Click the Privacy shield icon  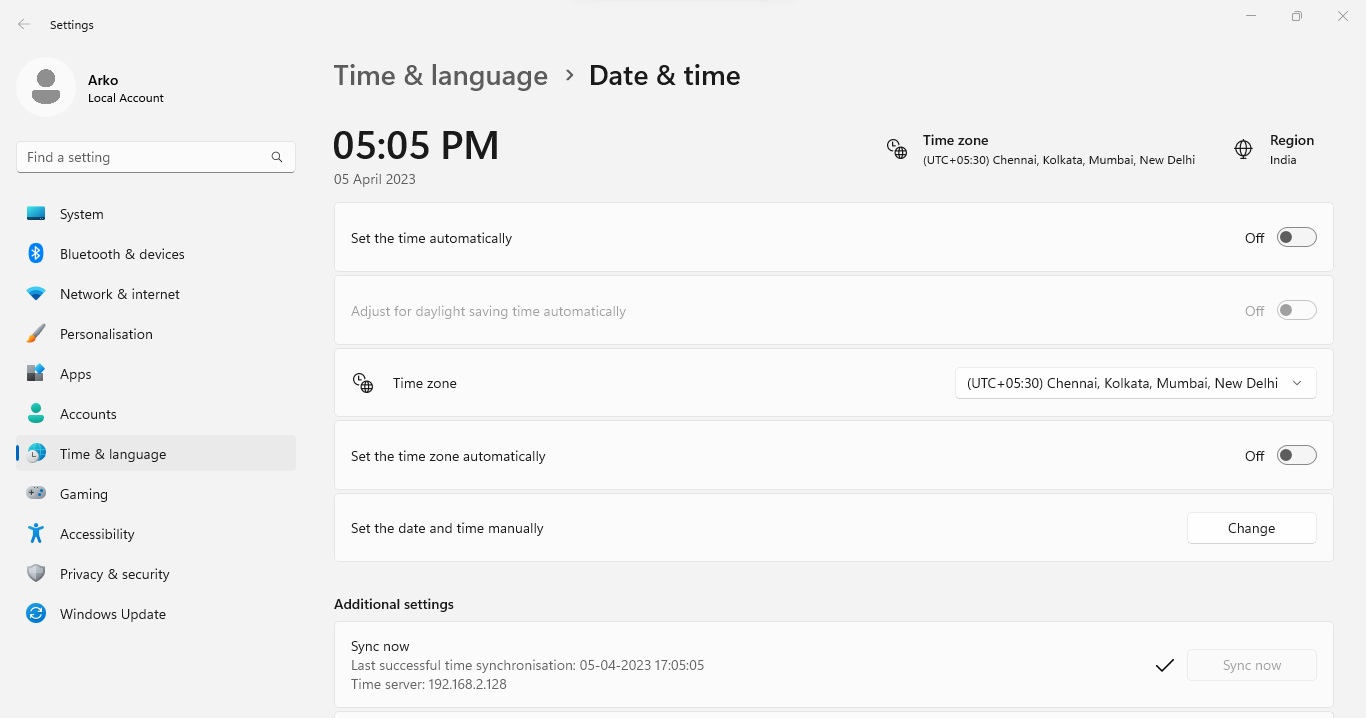coord(36,574)
